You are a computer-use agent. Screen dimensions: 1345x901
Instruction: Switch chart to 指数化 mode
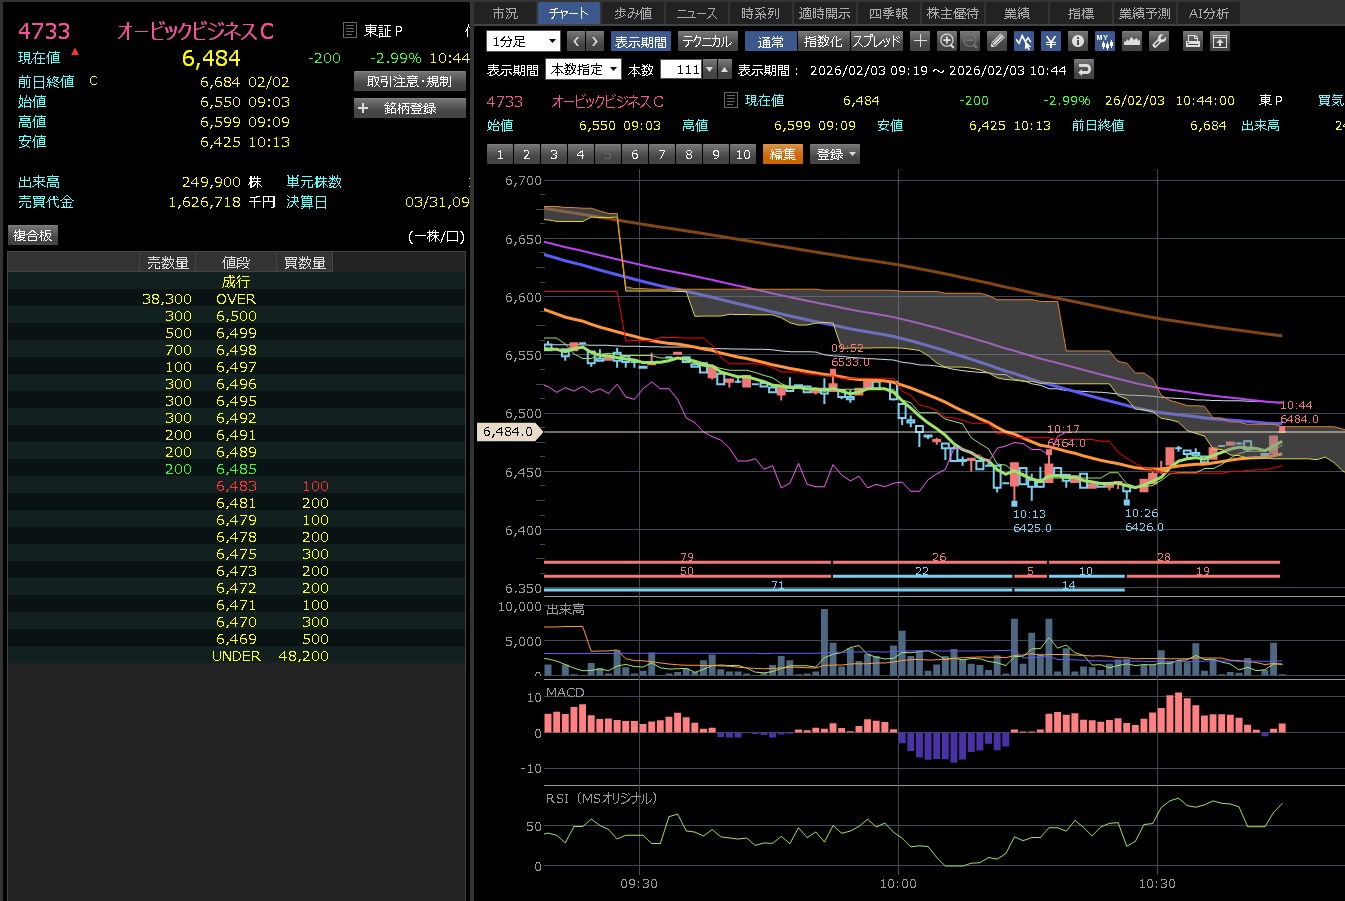[823, 41]
